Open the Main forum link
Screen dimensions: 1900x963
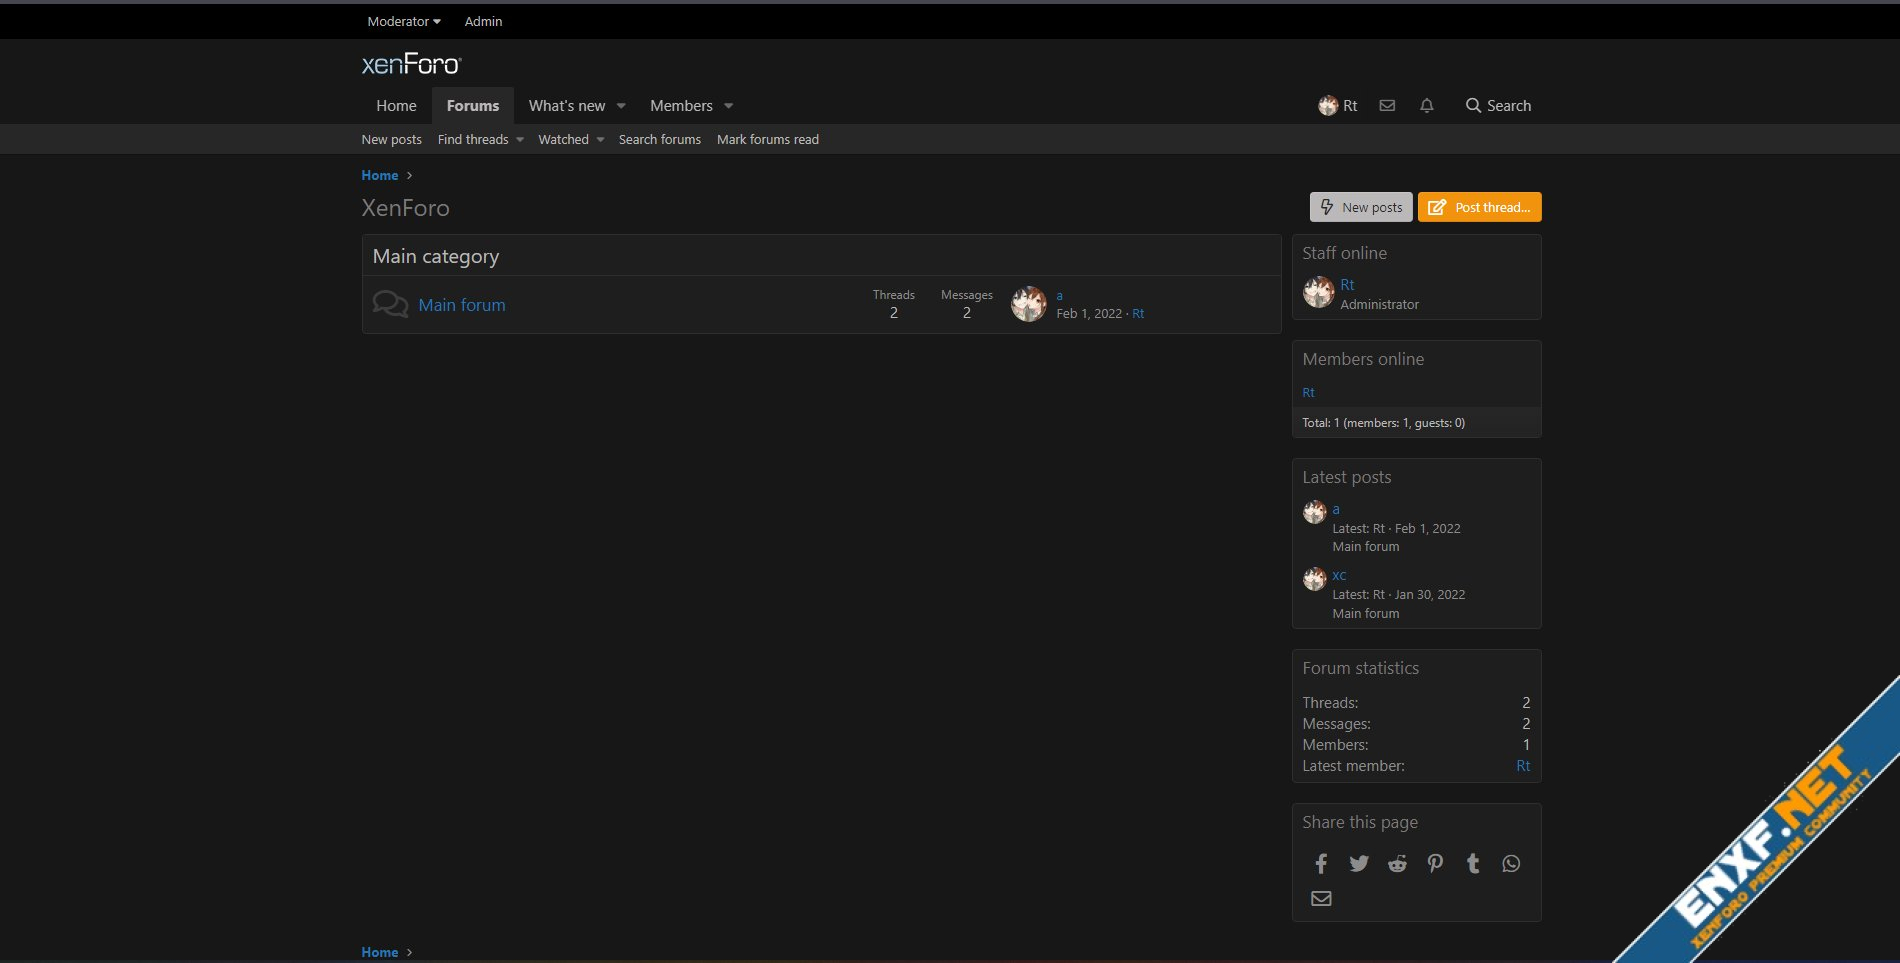(461, 305)
